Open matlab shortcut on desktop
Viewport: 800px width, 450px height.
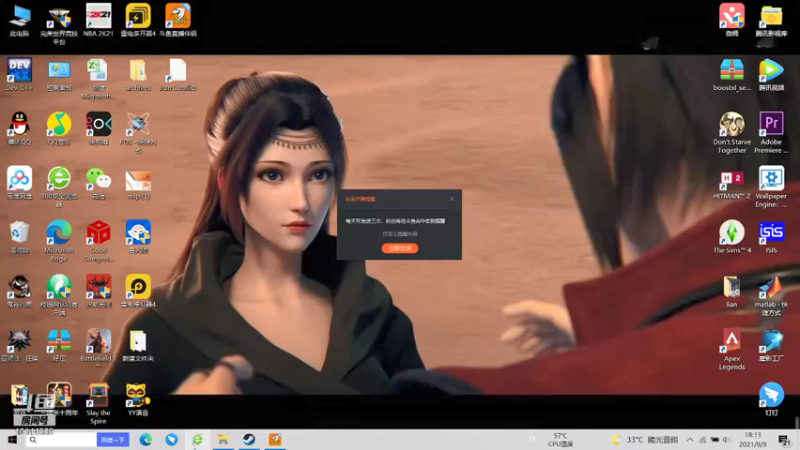771,295
